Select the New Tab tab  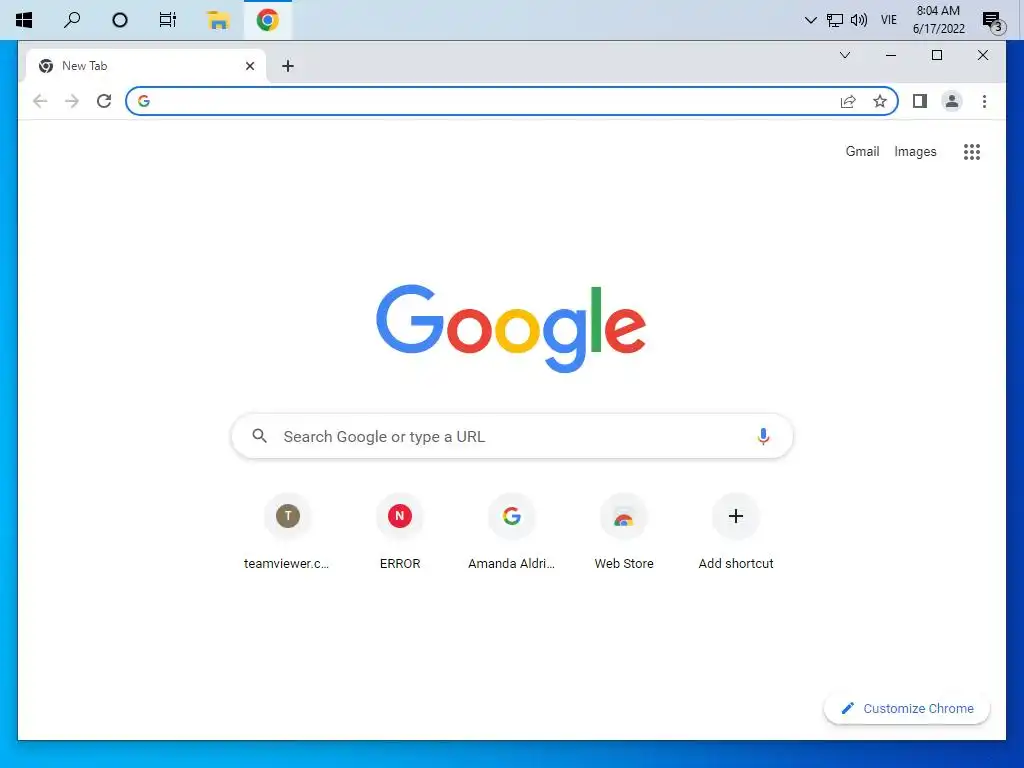146,66
